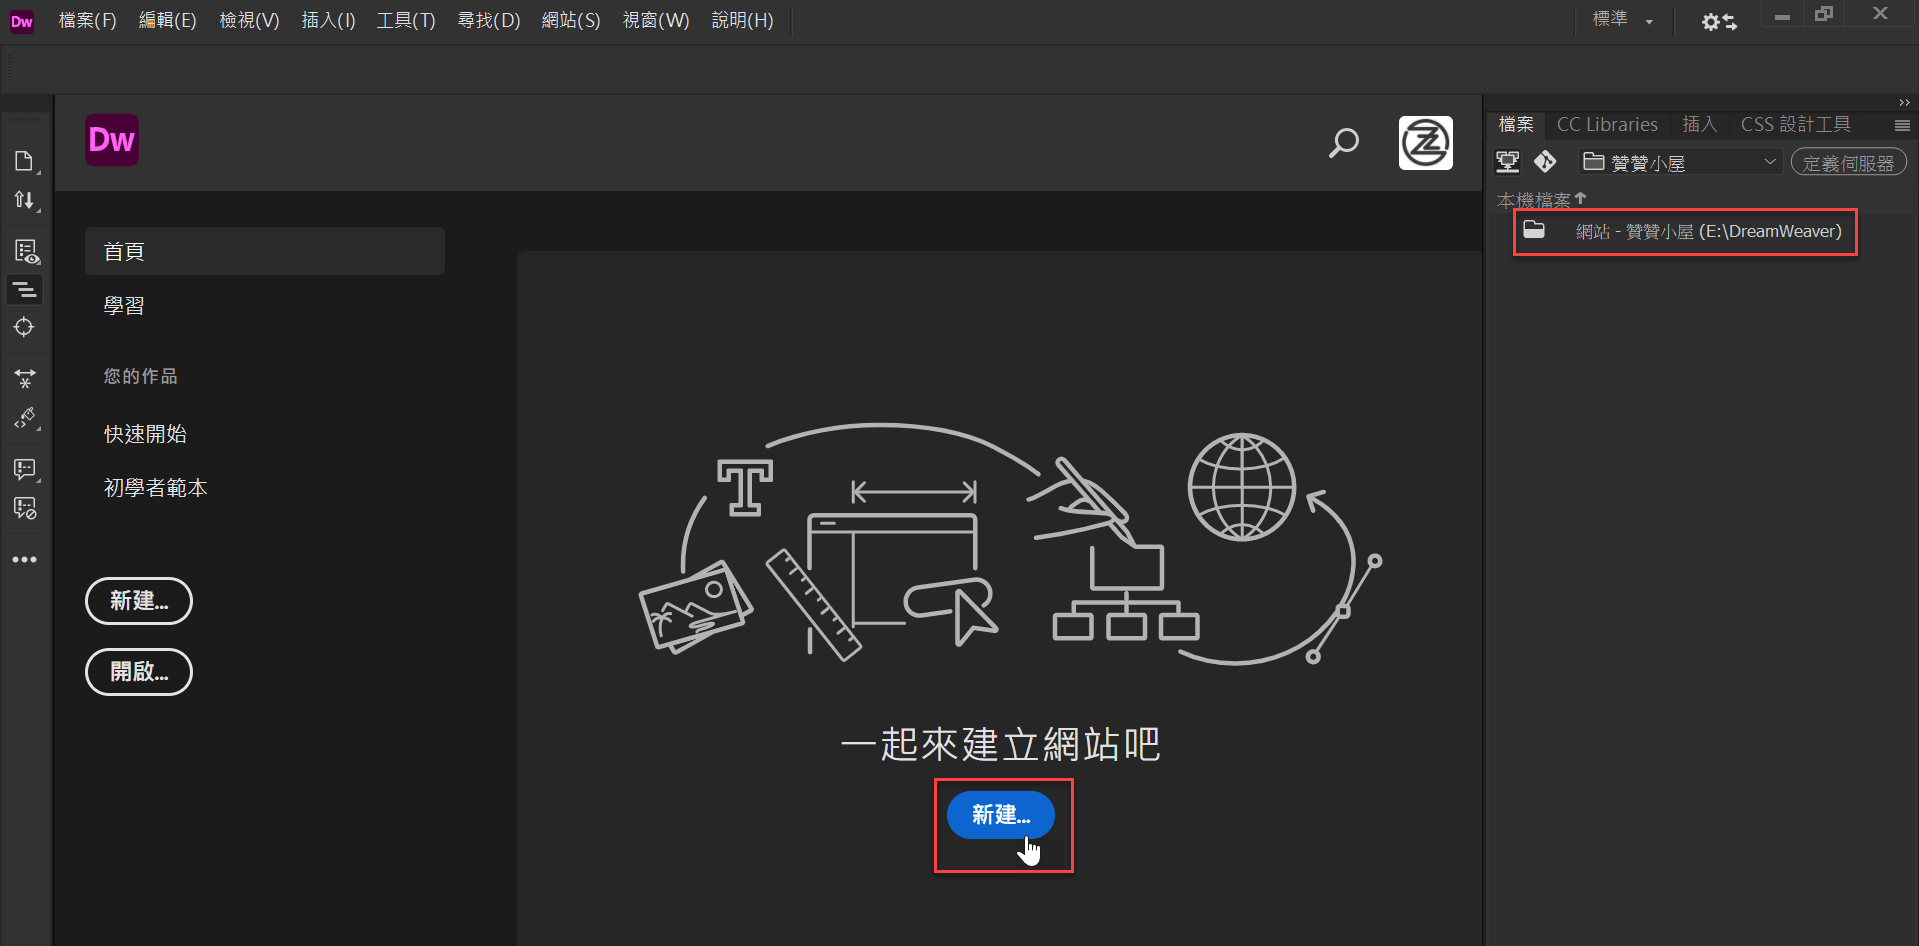Screen dimensions: 1919x946
Task: Collapse panels with the double chevron
Action: click(x=1903, y=102)
